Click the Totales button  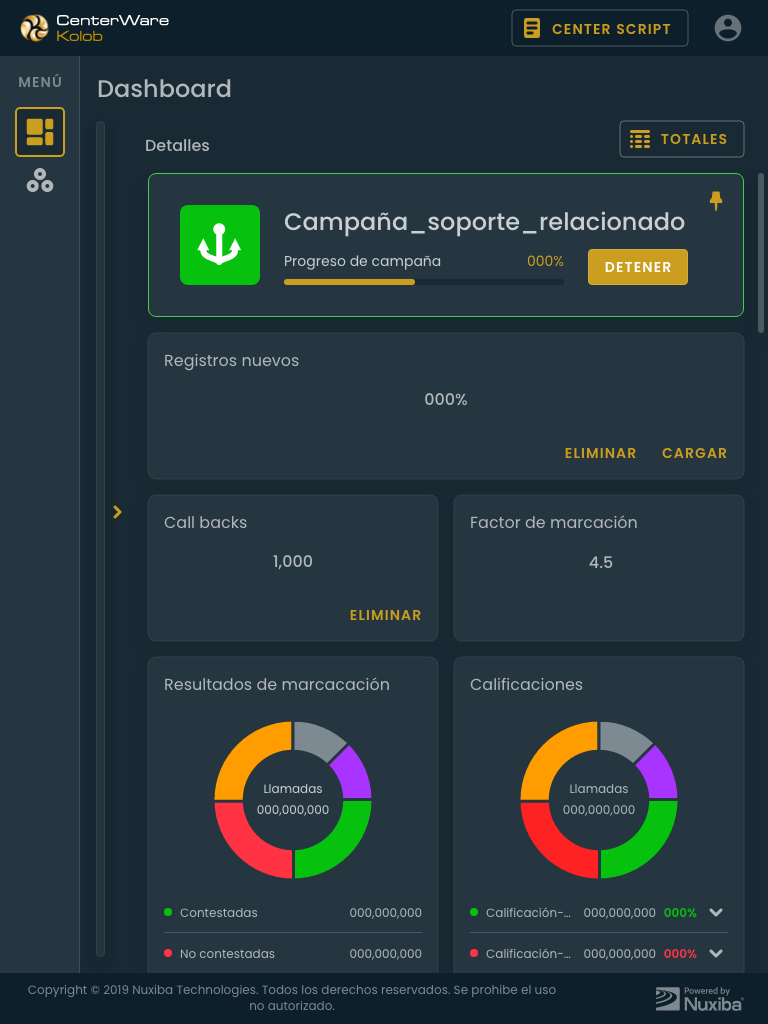pos(682,139)
